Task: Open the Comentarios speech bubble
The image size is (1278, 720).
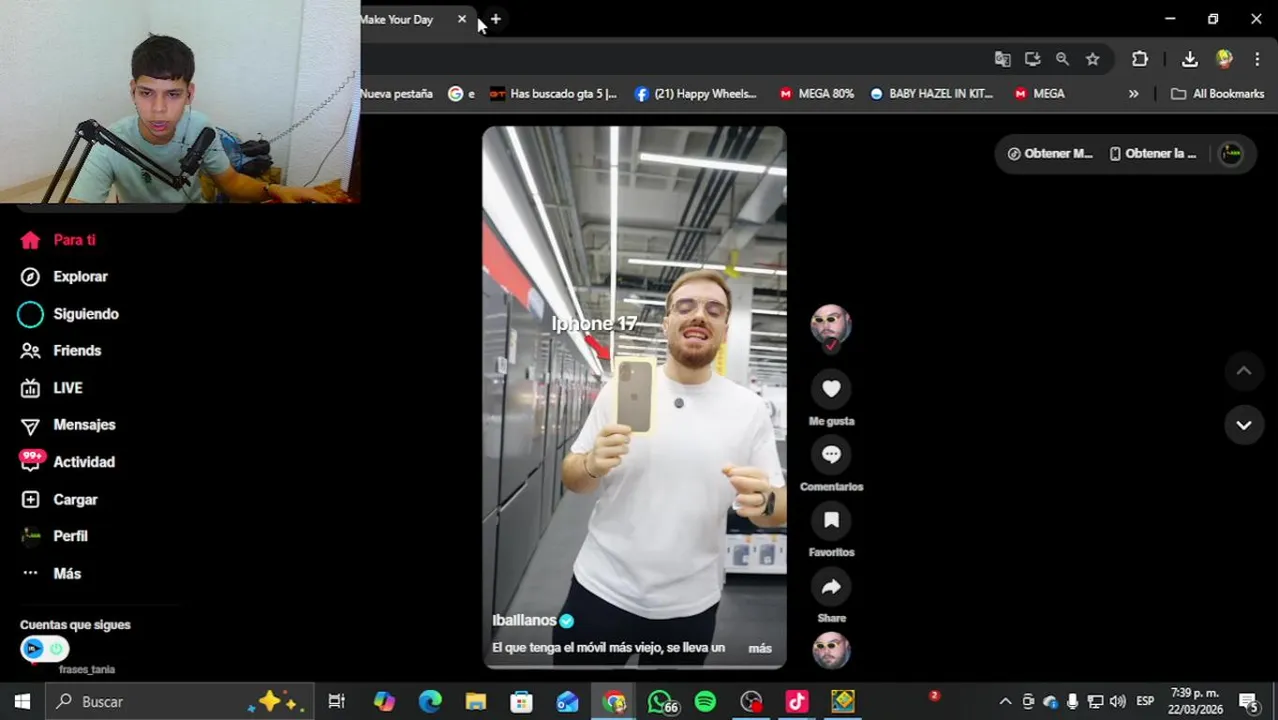Action: 831,455
